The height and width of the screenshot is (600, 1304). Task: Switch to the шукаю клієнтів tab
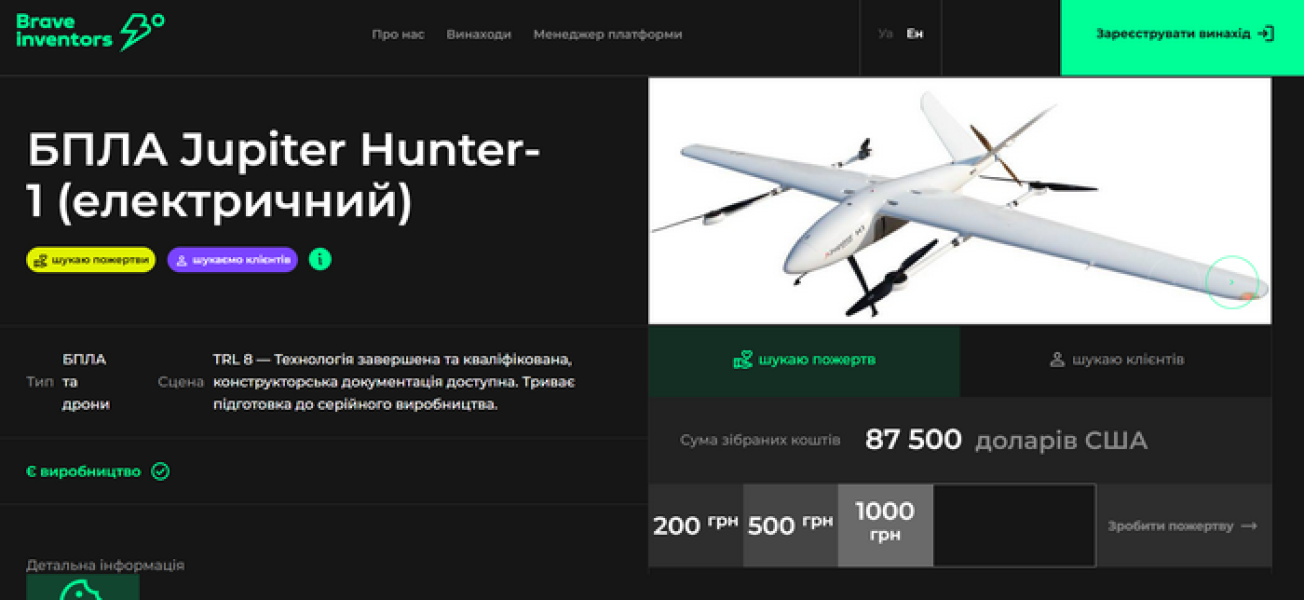(x=1116, y=360)
